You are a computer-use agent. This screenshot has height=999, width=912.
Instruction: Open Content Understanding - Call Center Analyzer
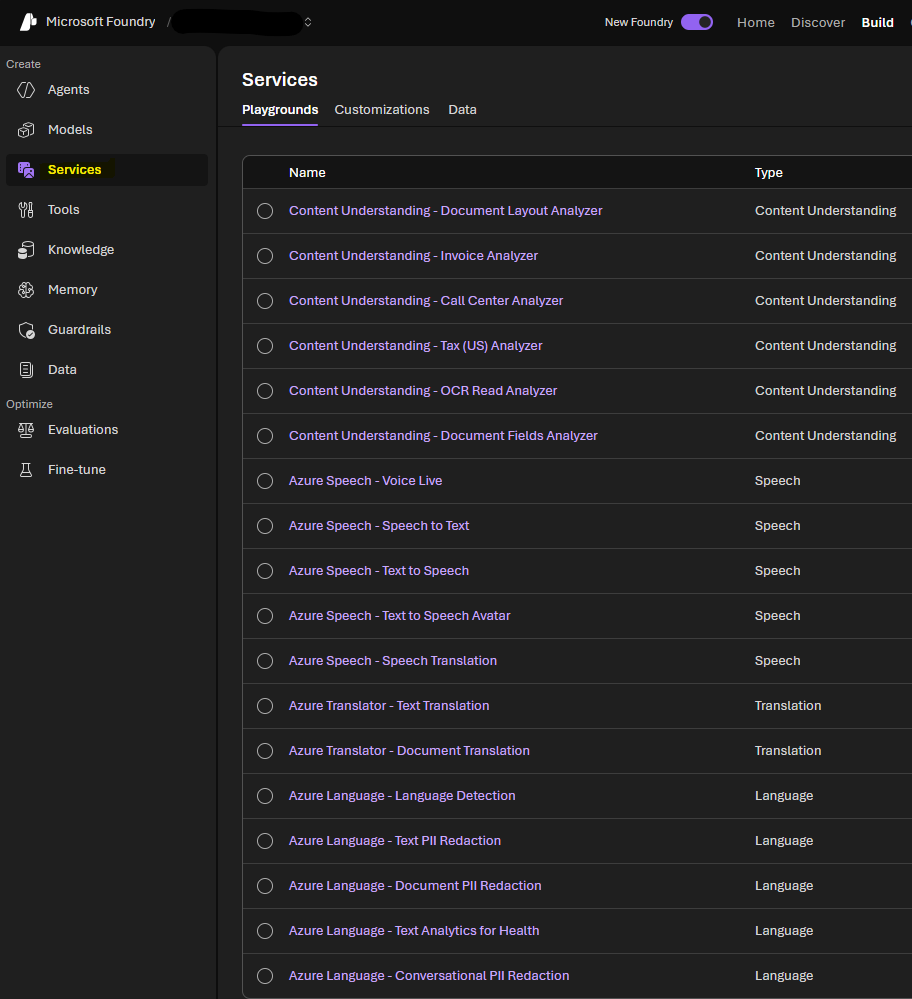(426, 301)
